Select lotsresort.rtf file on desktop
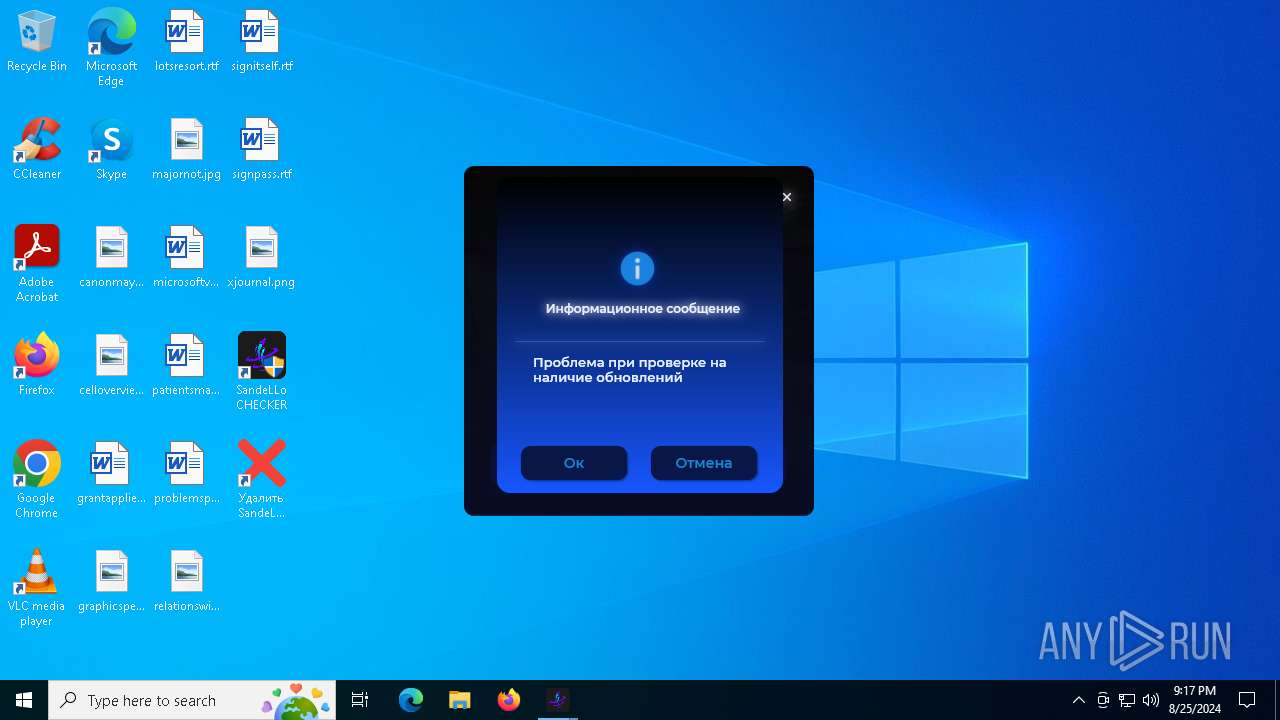Image resolution: width=1280 pixels, height=720 pixels. click(187, 42)
